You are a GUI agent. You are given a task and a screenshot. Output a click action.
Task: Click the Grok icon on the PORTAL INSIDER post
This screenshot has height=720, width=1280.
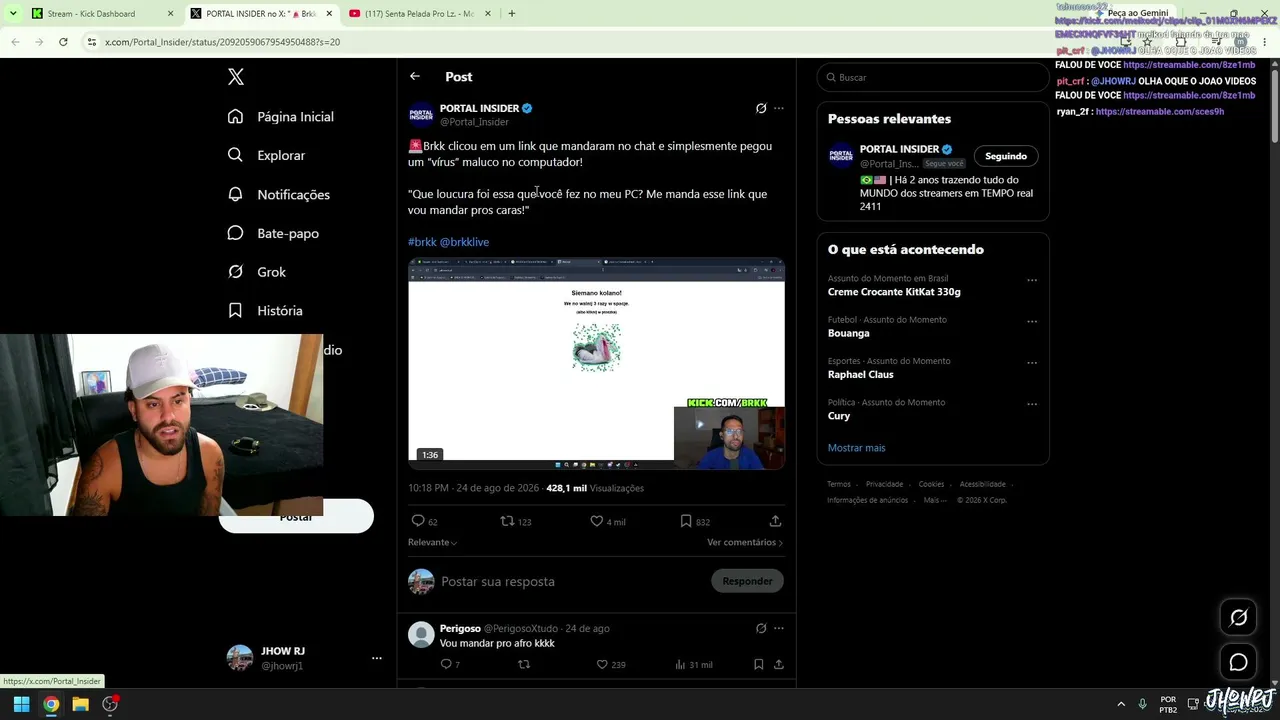(761, 108)
